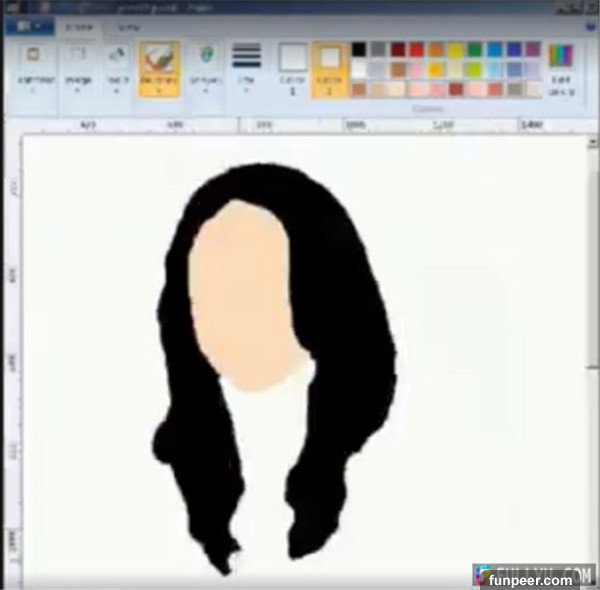
Task: Select the purple swatch in palette
Action: pos(533,49)
